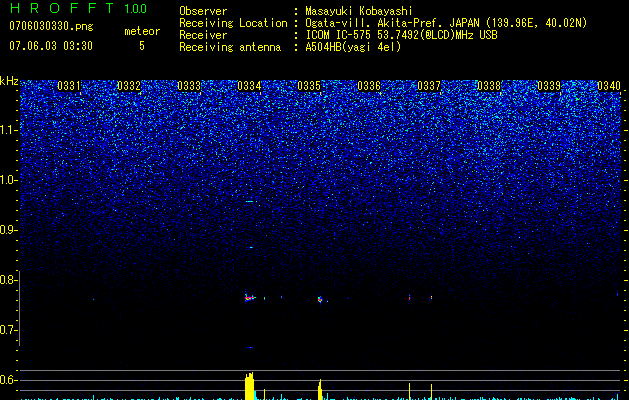Click the 0.7 frequency axis label
629x400 pixels.
tap(8, 330)
